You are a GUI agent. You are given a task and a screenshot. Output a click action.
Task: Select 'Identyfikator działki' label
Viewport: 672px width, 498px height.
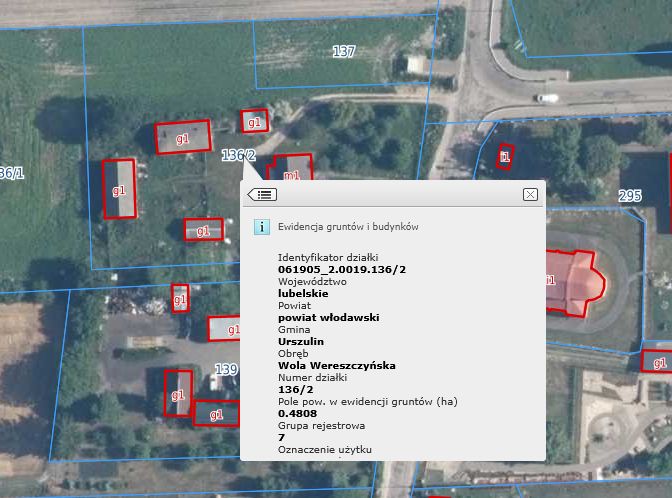click(x=328, y=258)
